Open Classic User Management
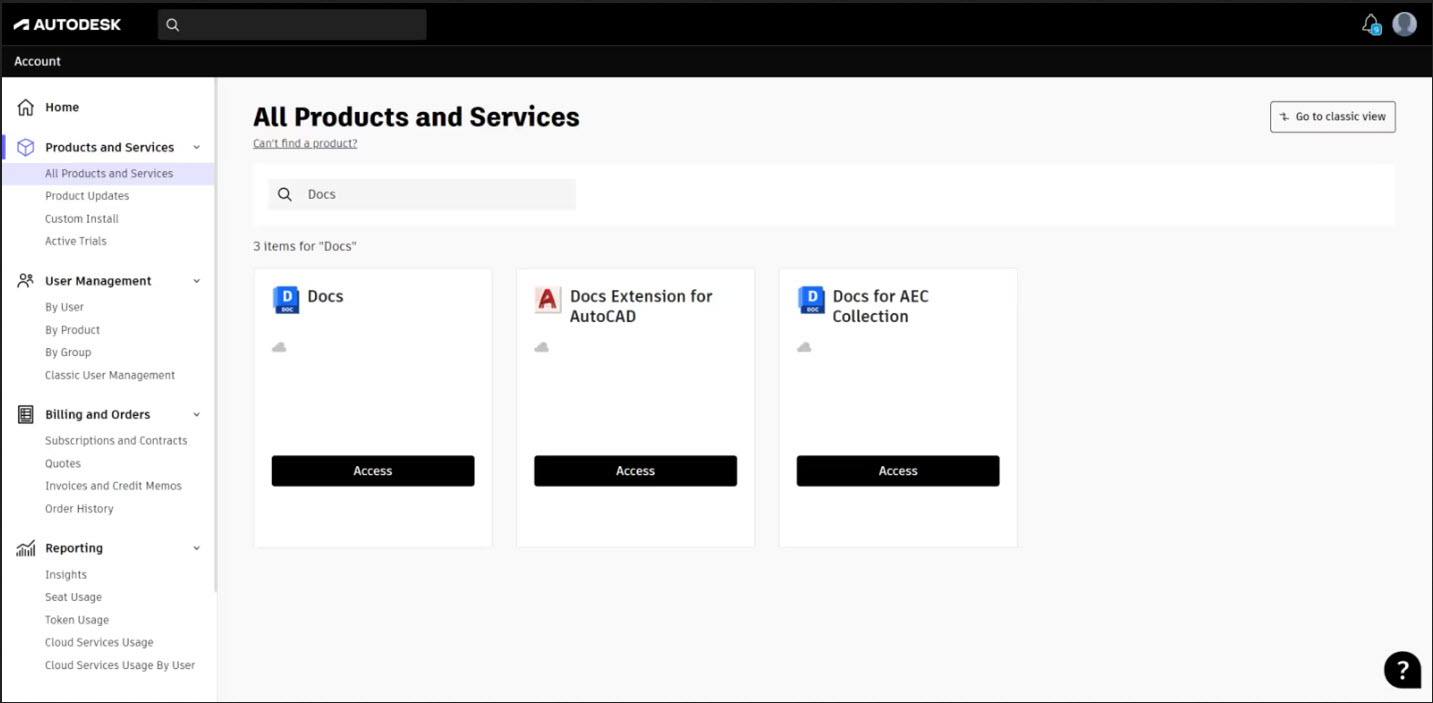The width and height of the screenshot is (1433, 703). pyautogui.click(x=110, y=375)
